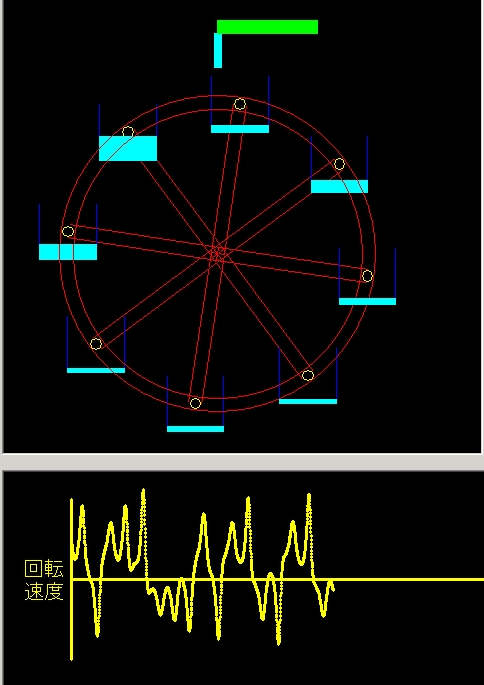Click yellow pivot circle of far-right bucket
Image resolution: width=484 pixels, height=685 pixels.
(367, 276)
